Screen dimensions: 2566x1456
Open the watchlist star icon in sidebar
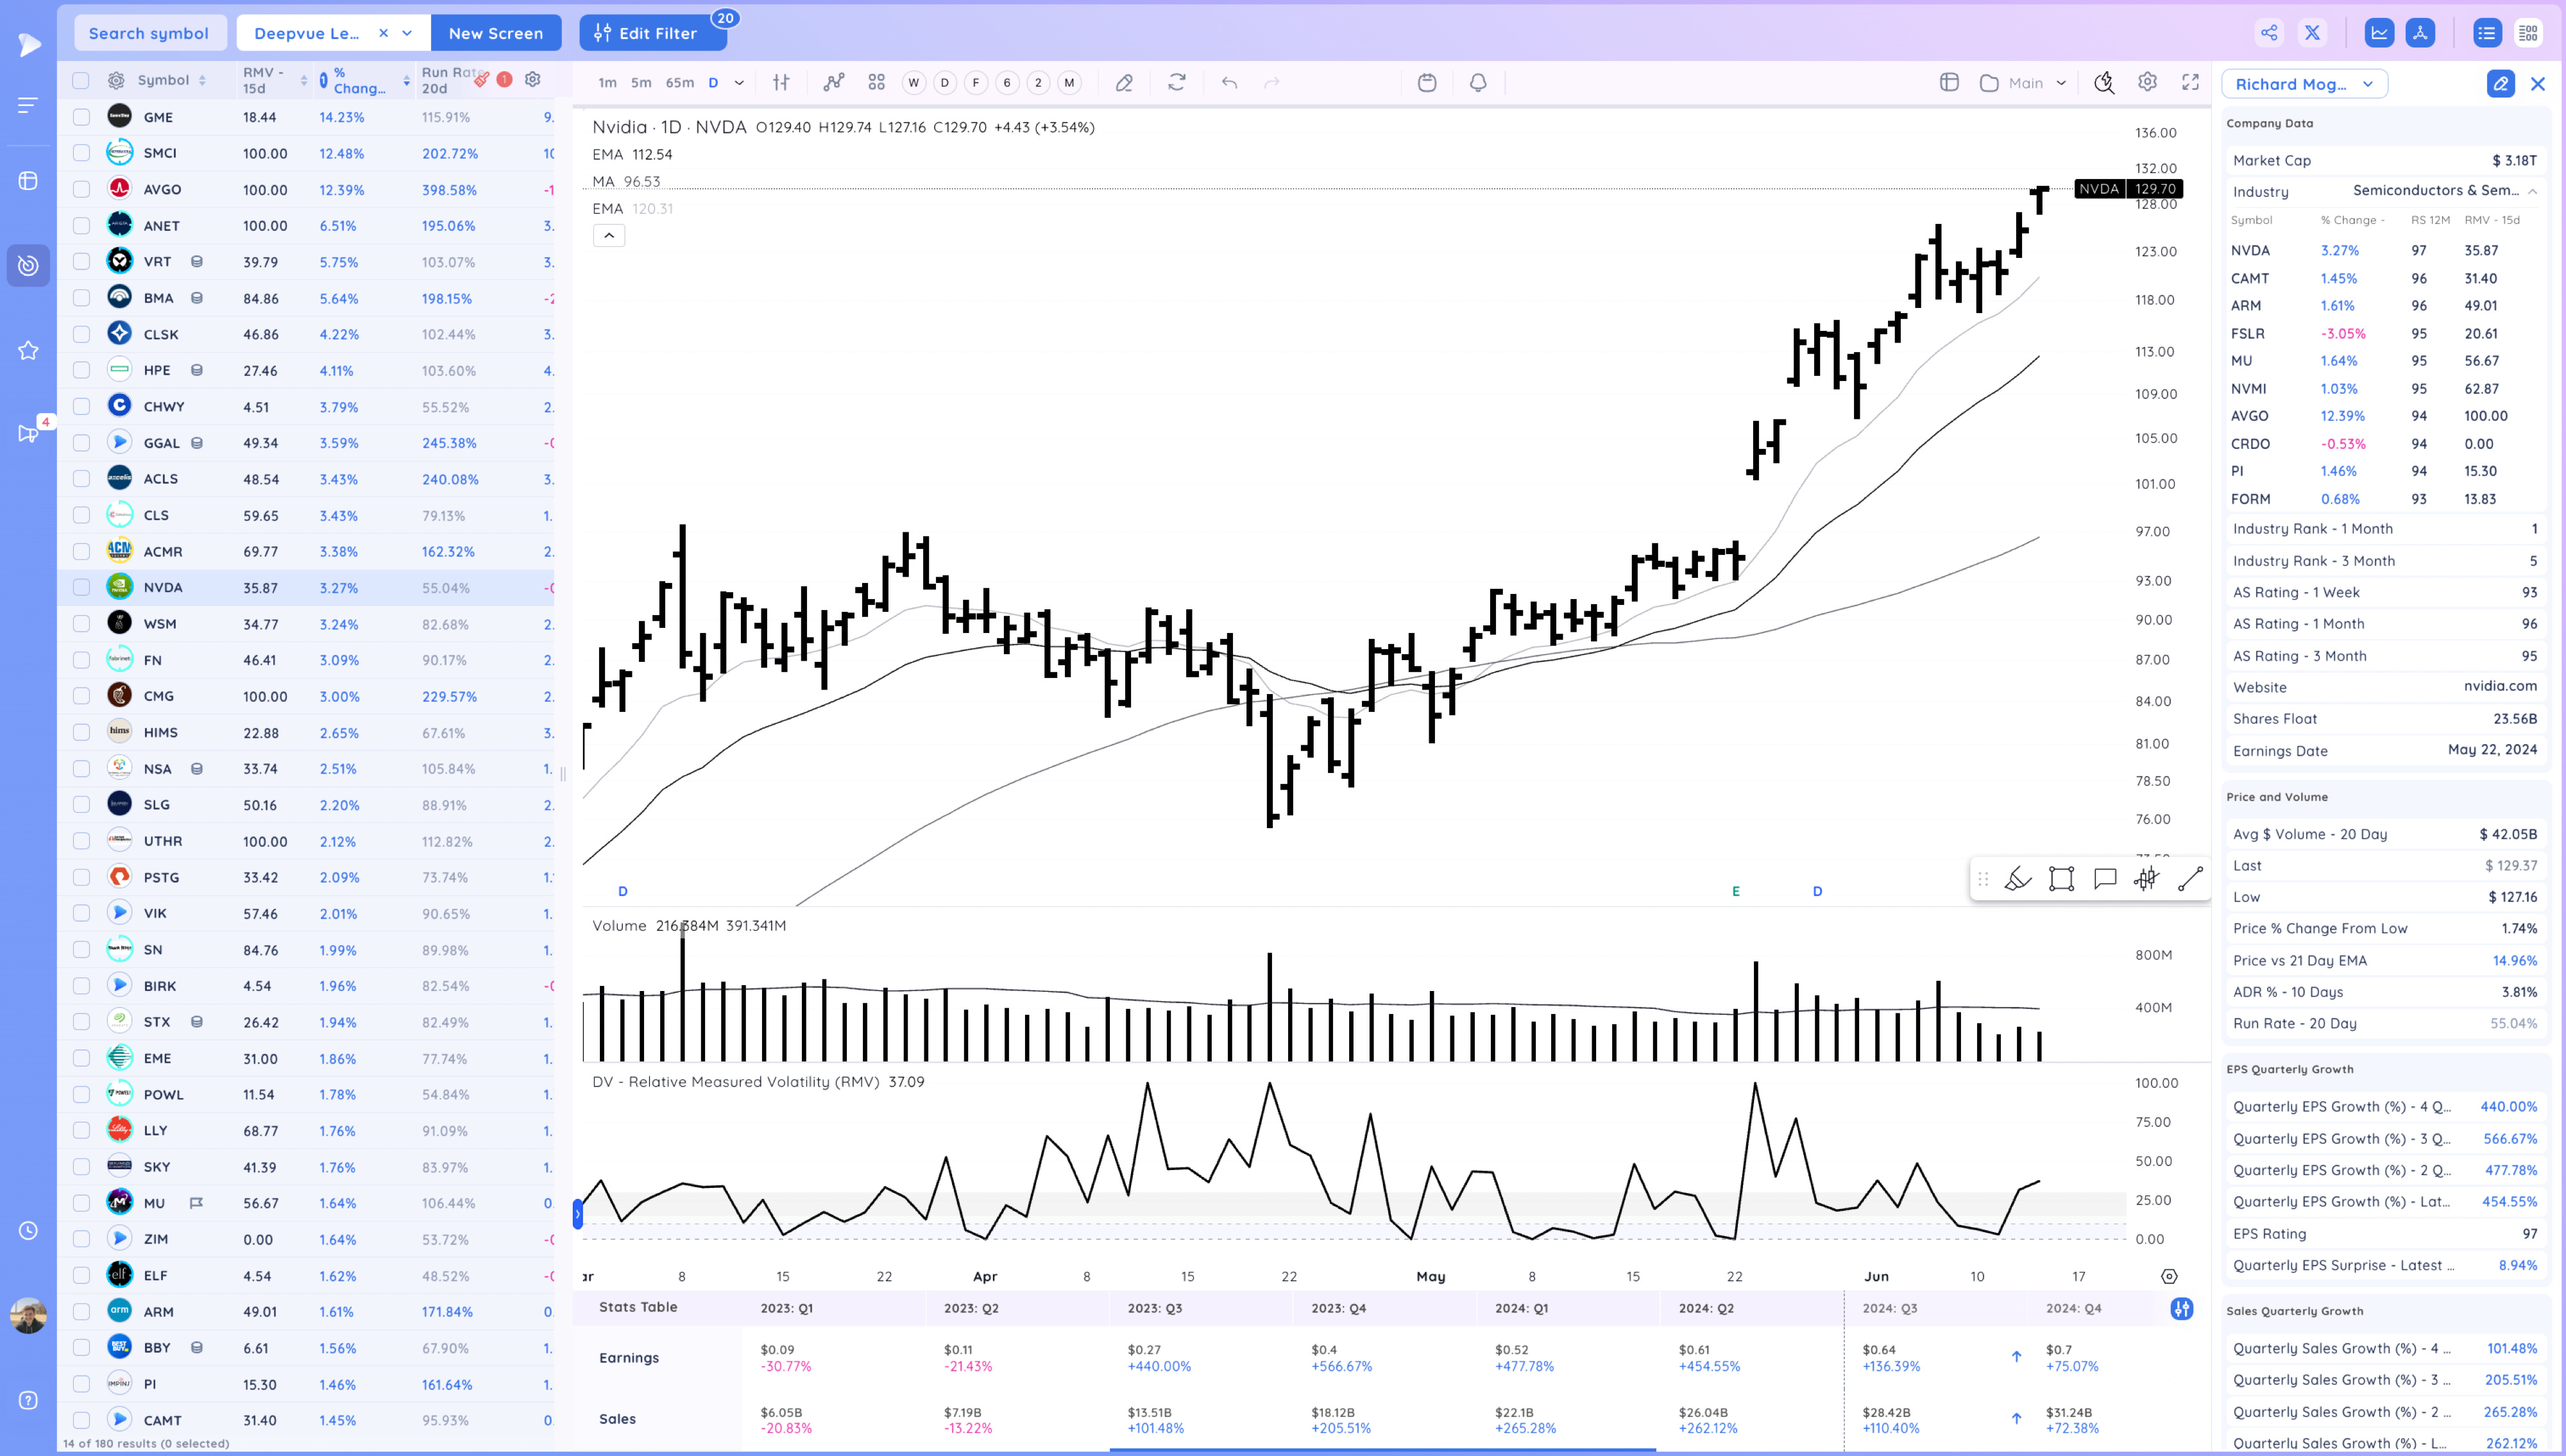[x=28, y=350]
